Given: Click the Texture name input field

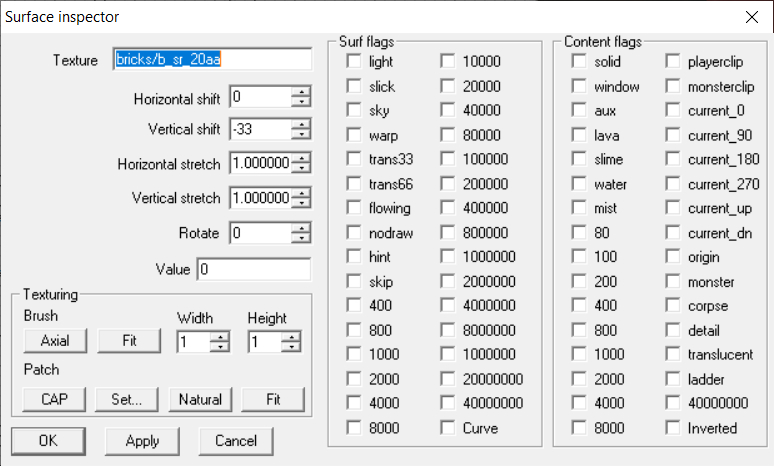Looking at the screenshot, I should [x=213, y=60].
